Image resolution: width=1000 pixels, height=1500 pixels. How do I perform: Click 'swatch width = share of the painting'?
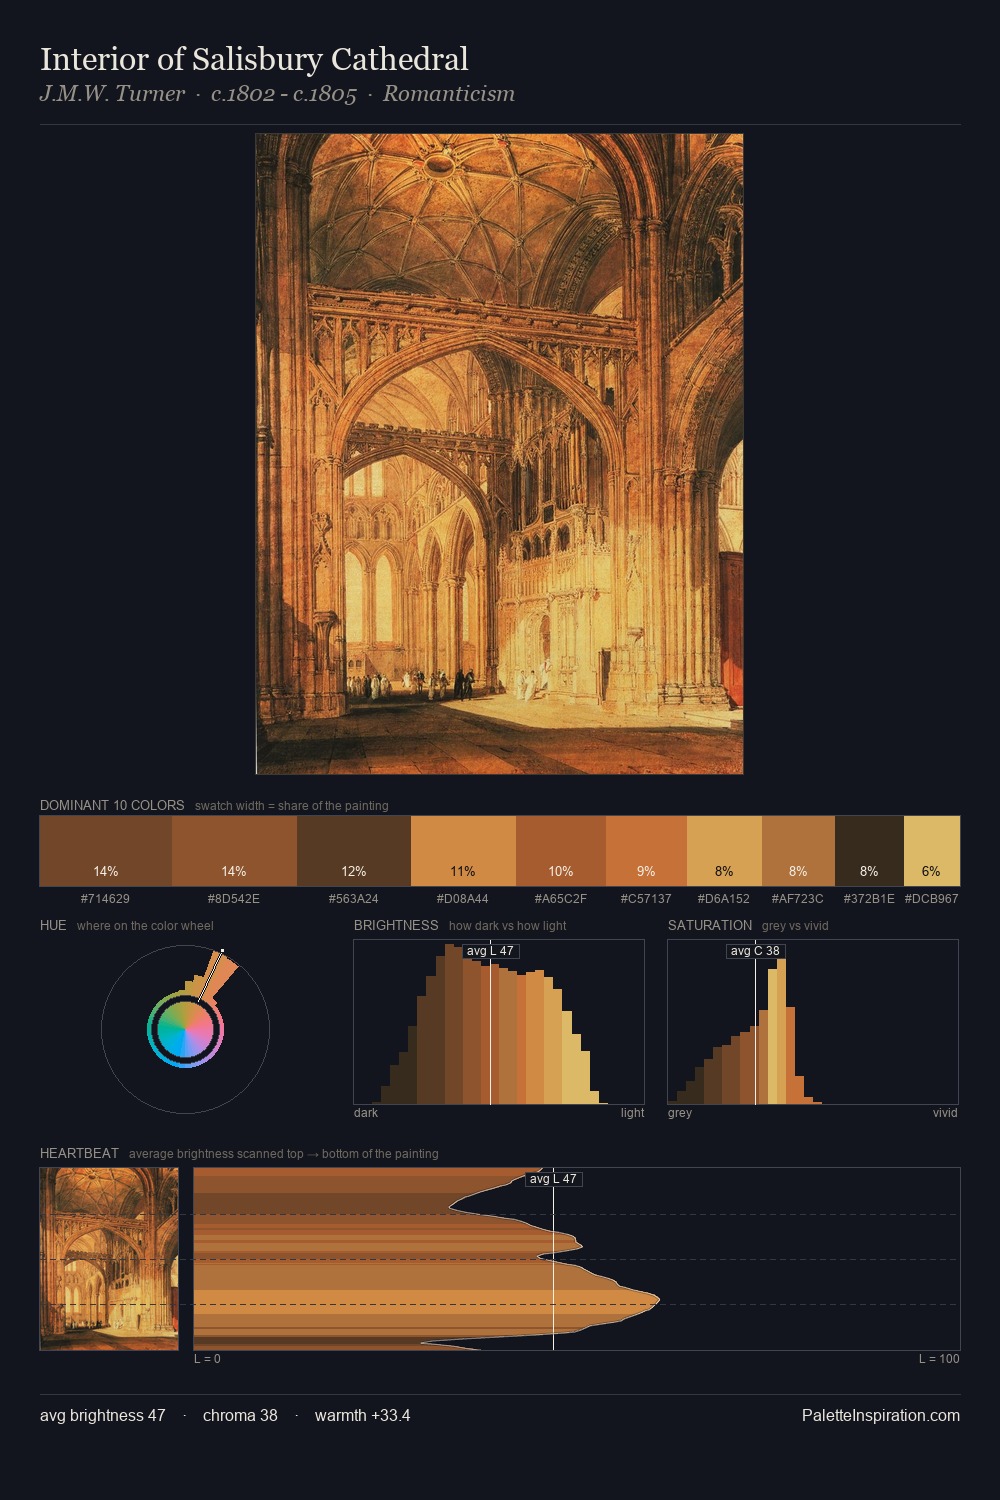pos(292,806)
